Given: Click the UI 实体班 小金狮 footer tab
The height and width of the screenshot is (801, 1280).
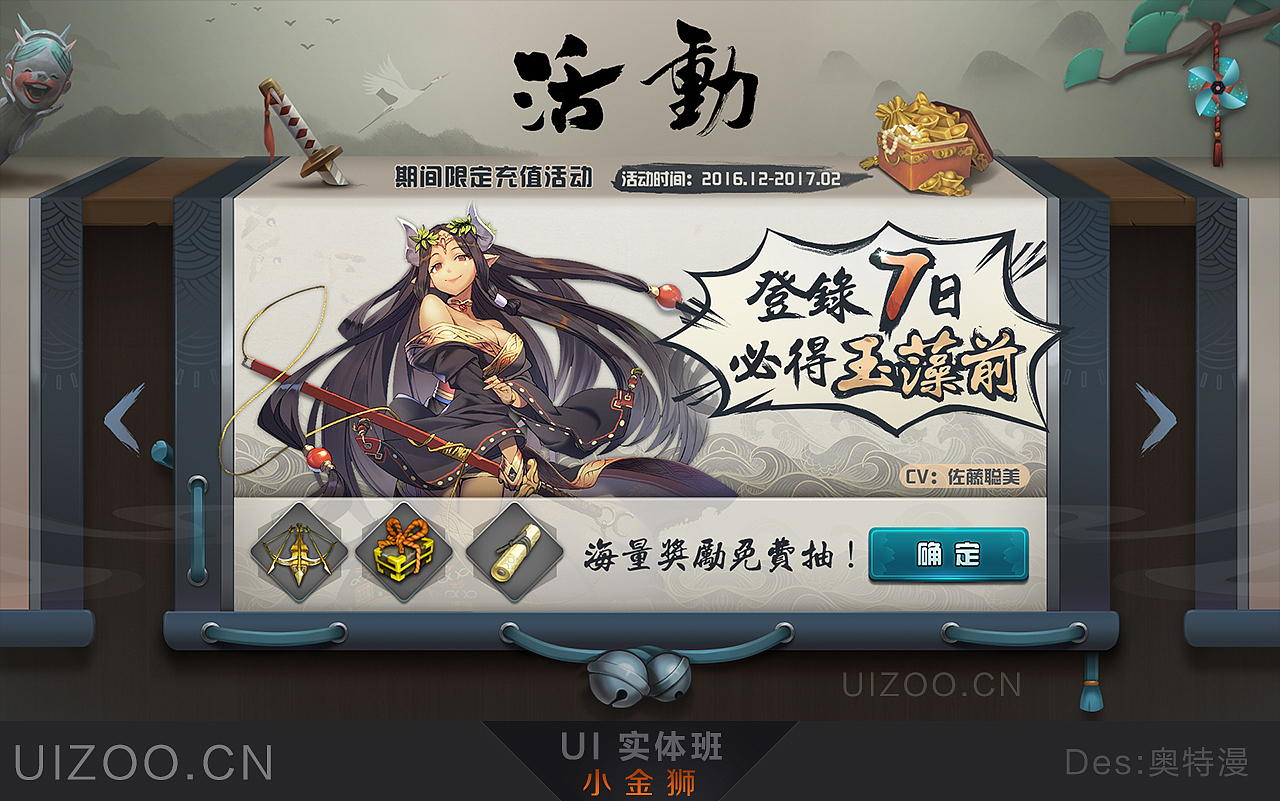Looking at the screenshot, I should click(640, 762).
